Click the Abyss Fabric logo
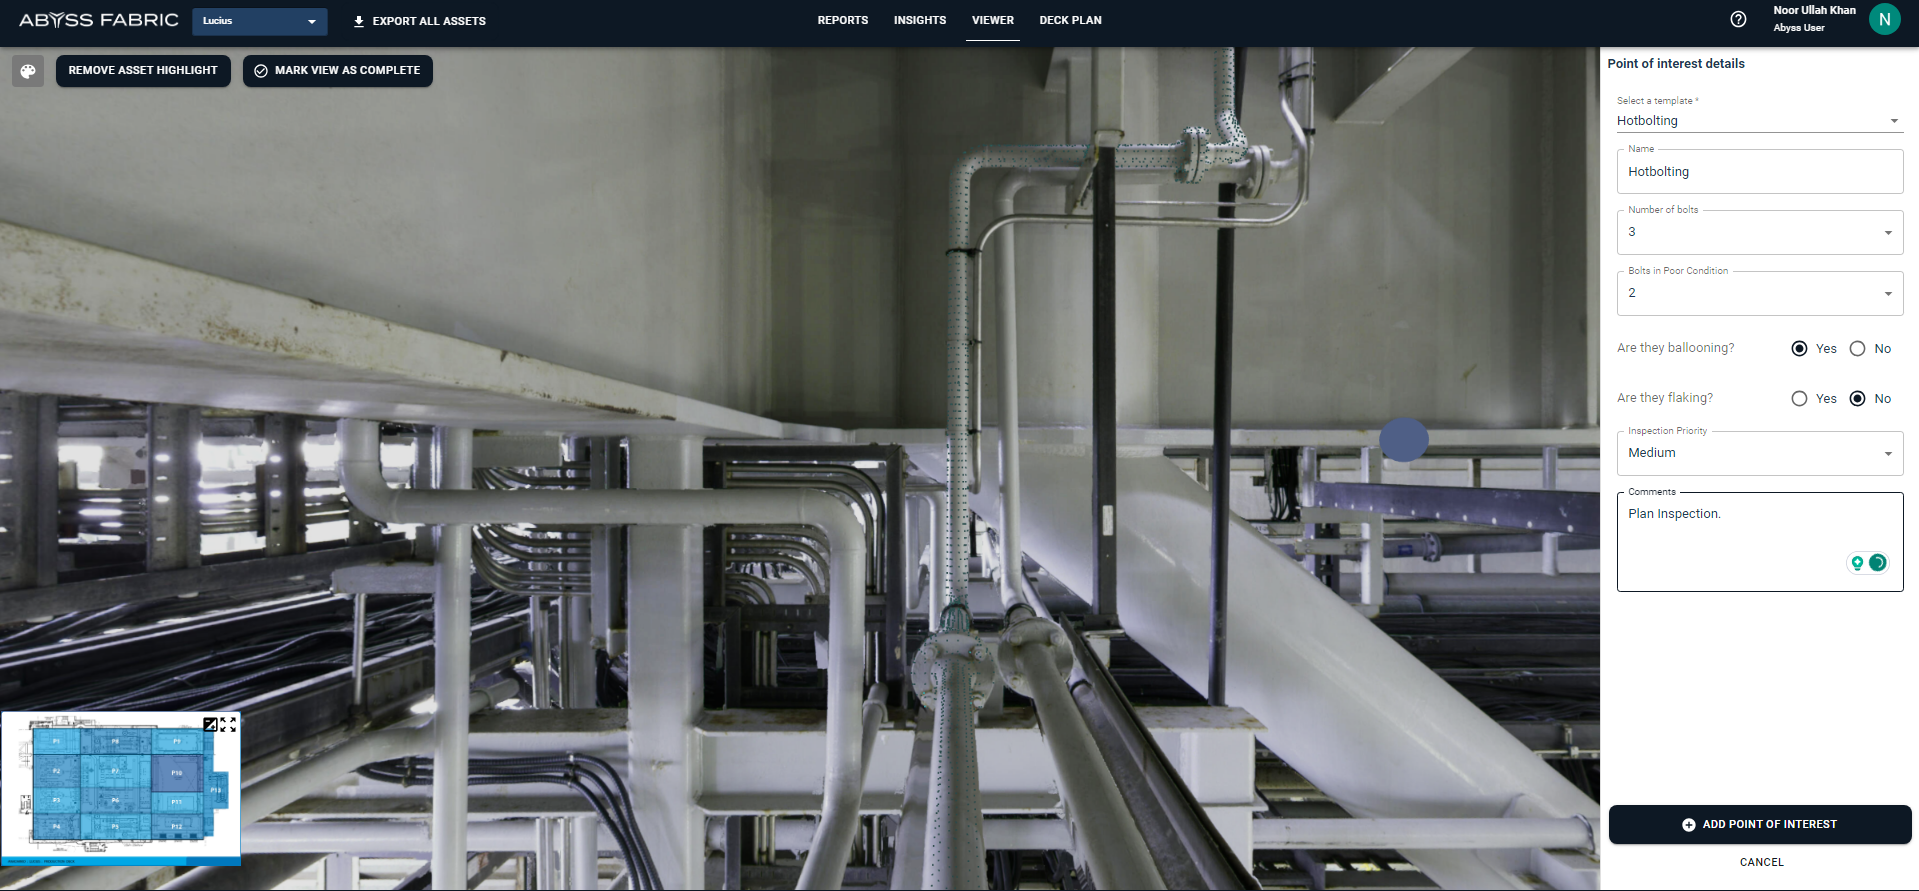 point(98,20)
